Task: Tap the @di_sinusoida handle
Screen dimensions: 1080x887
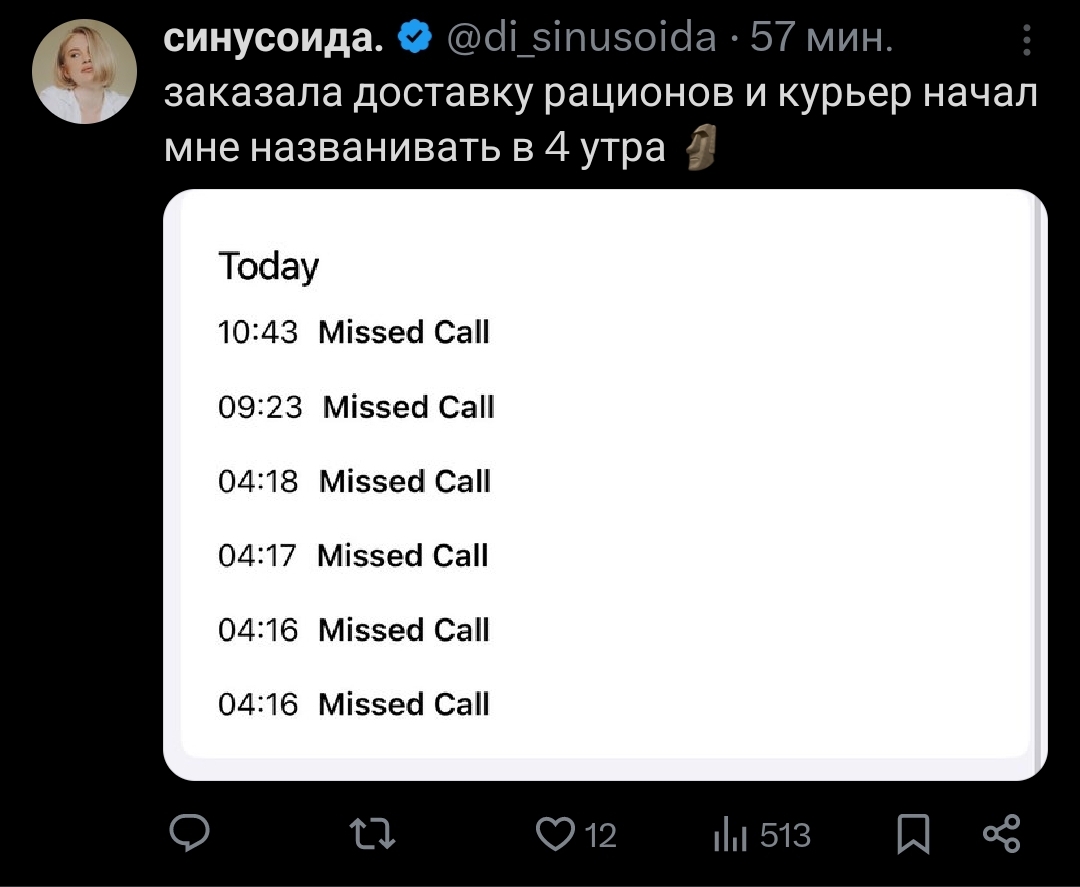Action: (x=582, y=37)
